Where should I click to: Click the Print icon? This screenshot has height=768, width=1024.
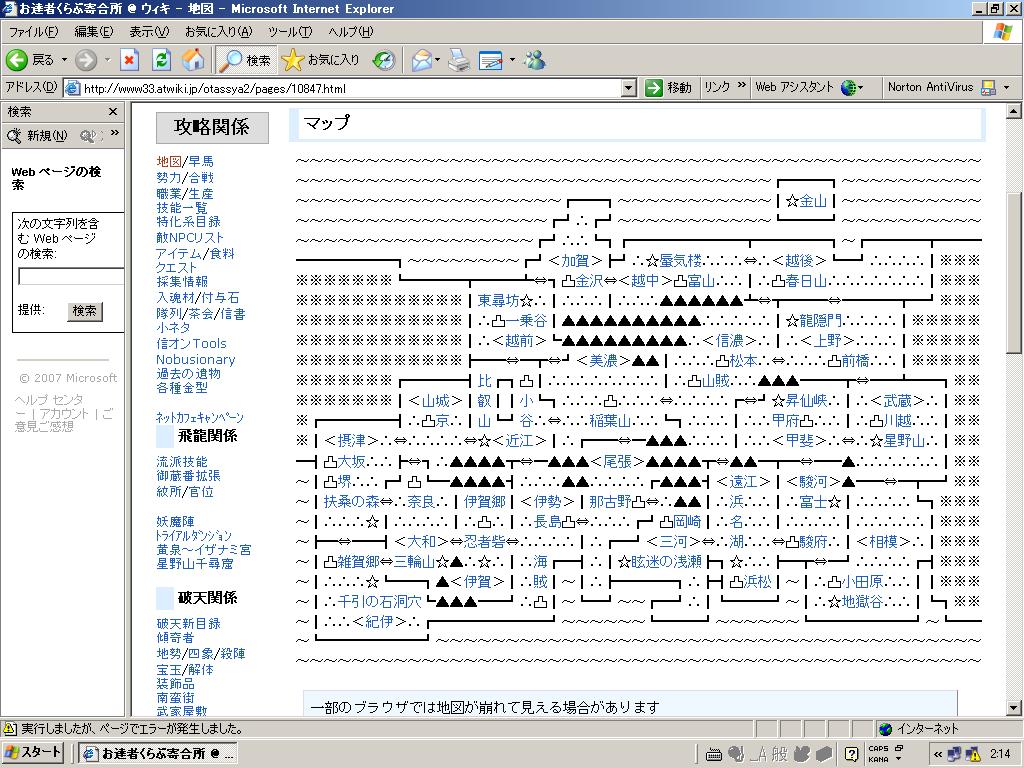(x=458, y=60)
